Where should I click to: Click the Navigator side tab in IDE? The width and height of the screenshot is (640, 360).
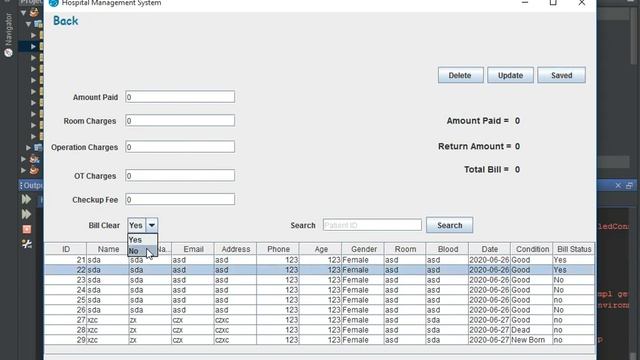[x=8, y=35]
